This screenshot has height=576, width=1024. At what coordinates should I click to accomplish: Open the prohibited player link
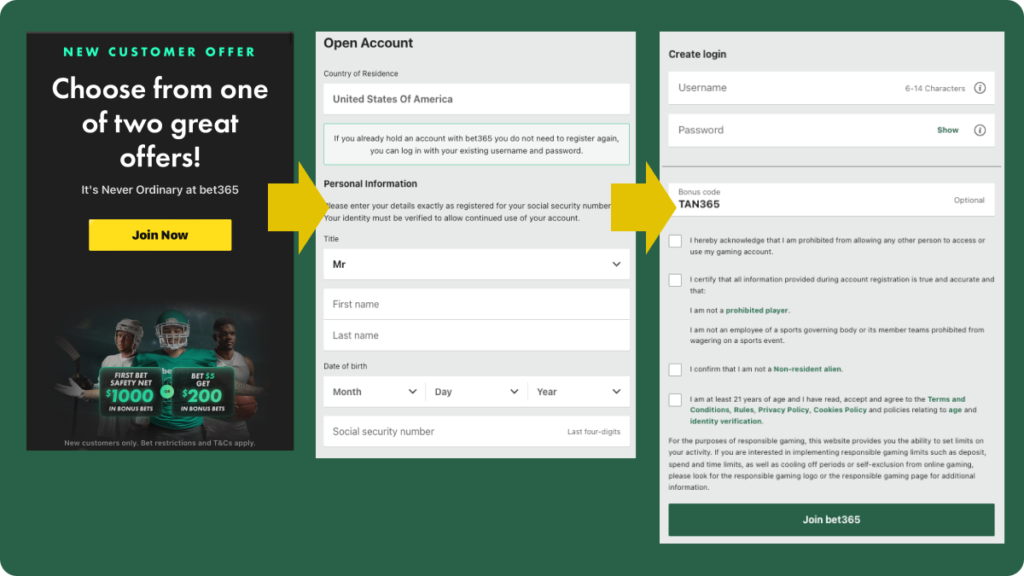tap(756, 310)
